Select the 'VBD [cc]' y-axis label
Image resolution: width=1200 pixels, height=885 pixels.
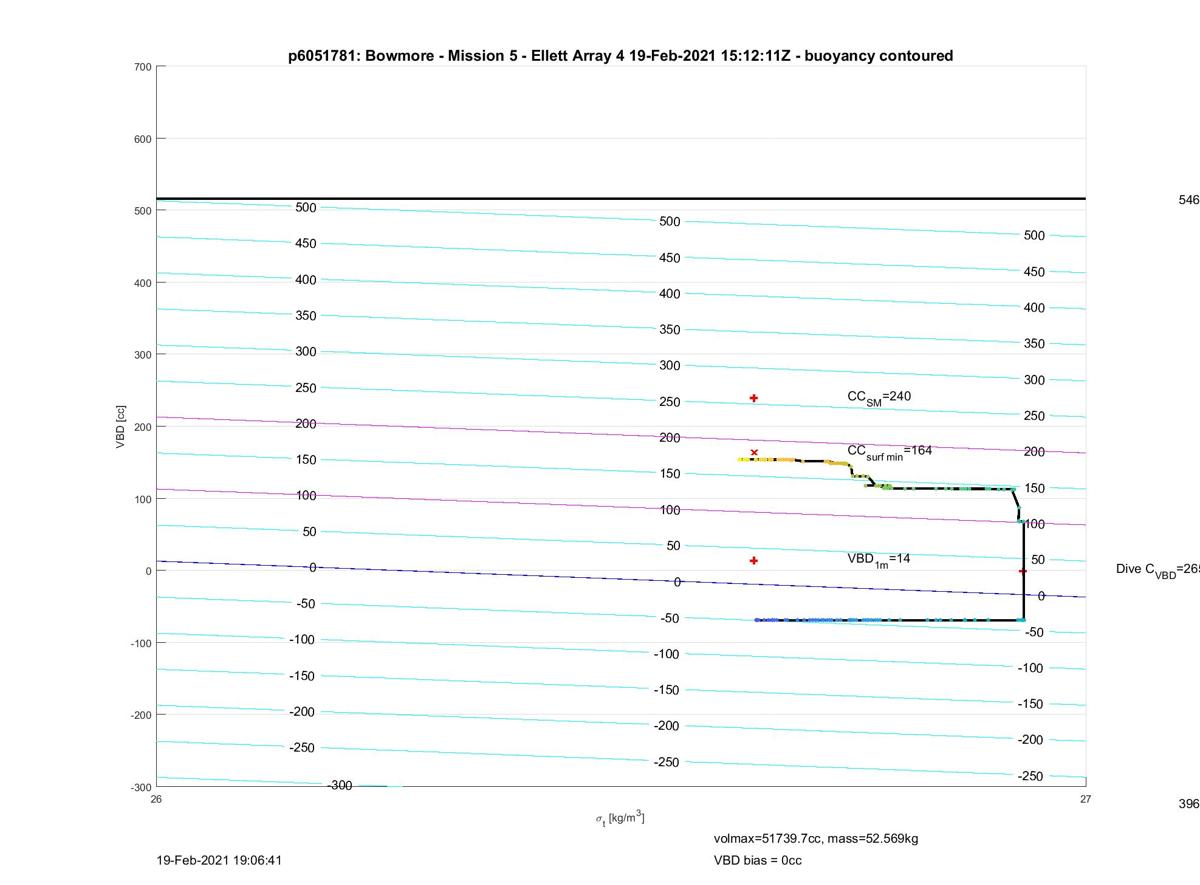tap(121, 427)
